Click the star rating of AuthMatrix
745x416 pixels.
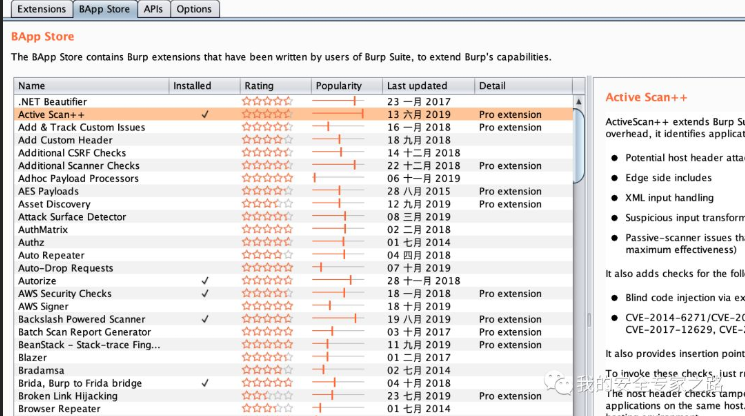click(x=267, y=229)
